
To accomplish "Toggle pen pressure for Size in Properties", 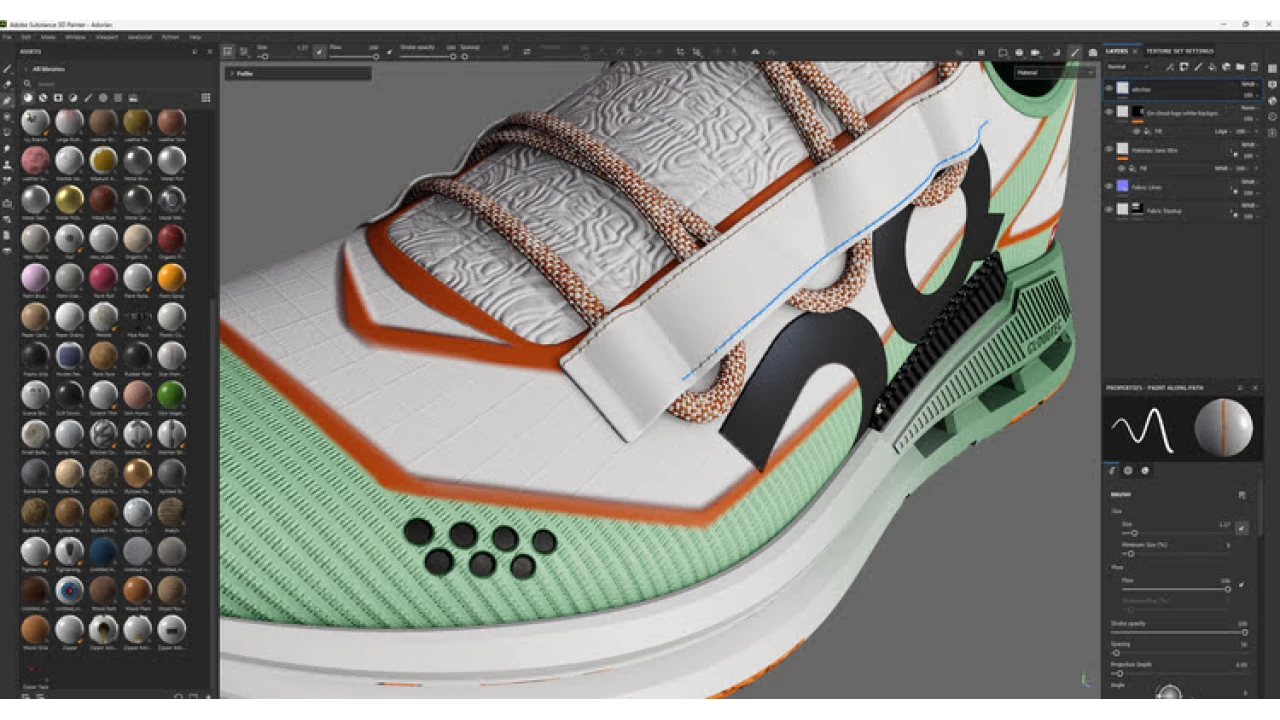I will point(1242,527).
